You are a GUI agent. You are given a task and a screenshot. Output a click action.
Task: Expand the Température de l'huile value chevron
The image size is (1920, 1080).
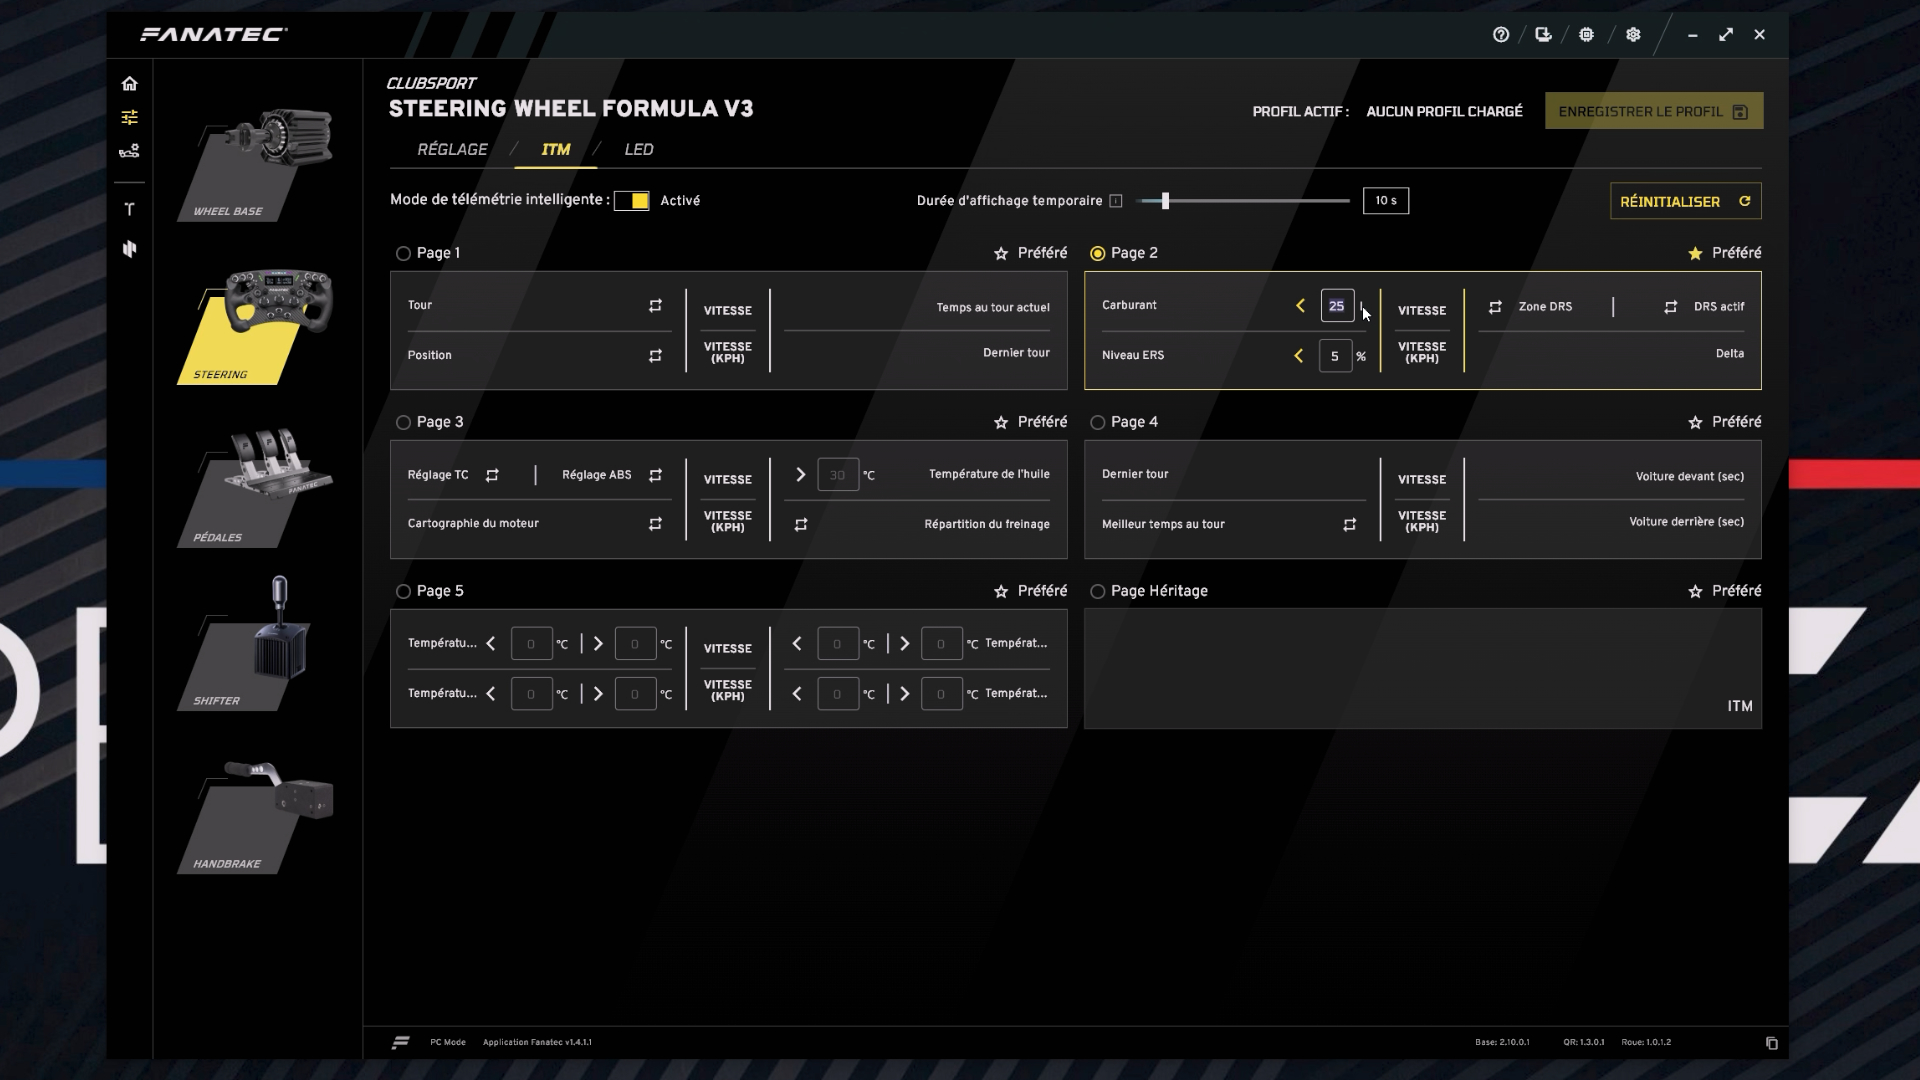point(800,474)
